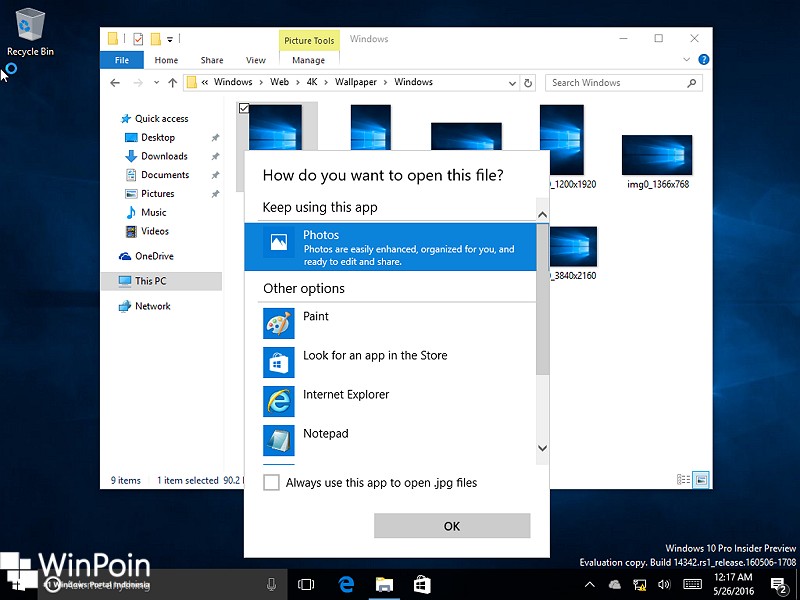Open Explorer help question mark icon
Screen dimensions: 800x600
(x=704, y=60)
